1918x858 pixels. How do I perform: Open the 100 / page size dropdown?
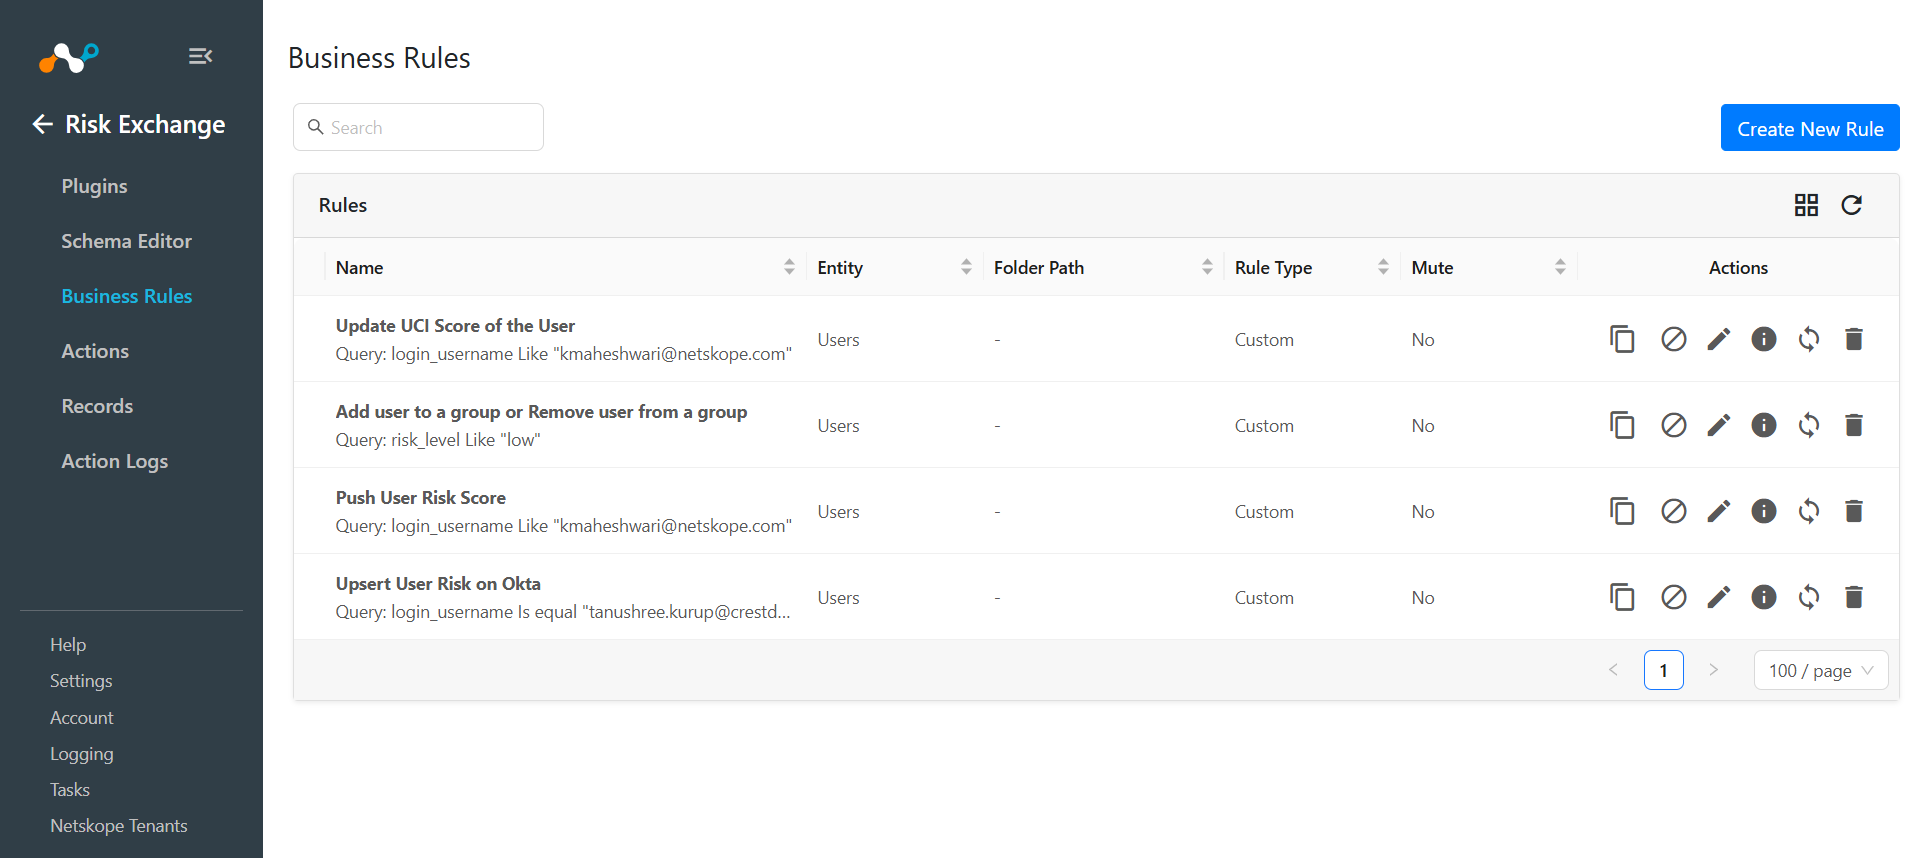pos(1821,670)
